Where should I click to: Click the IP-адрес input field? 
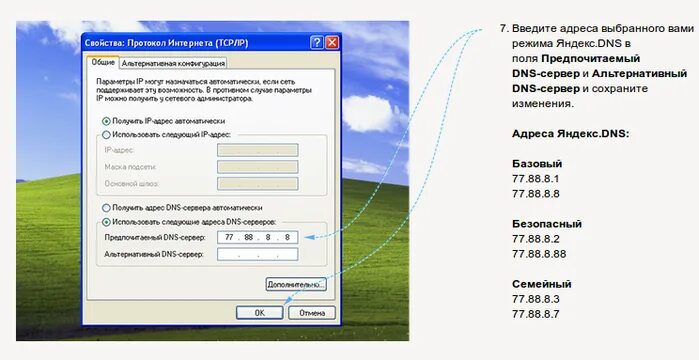pyautogui.click(x=258, y=150)
